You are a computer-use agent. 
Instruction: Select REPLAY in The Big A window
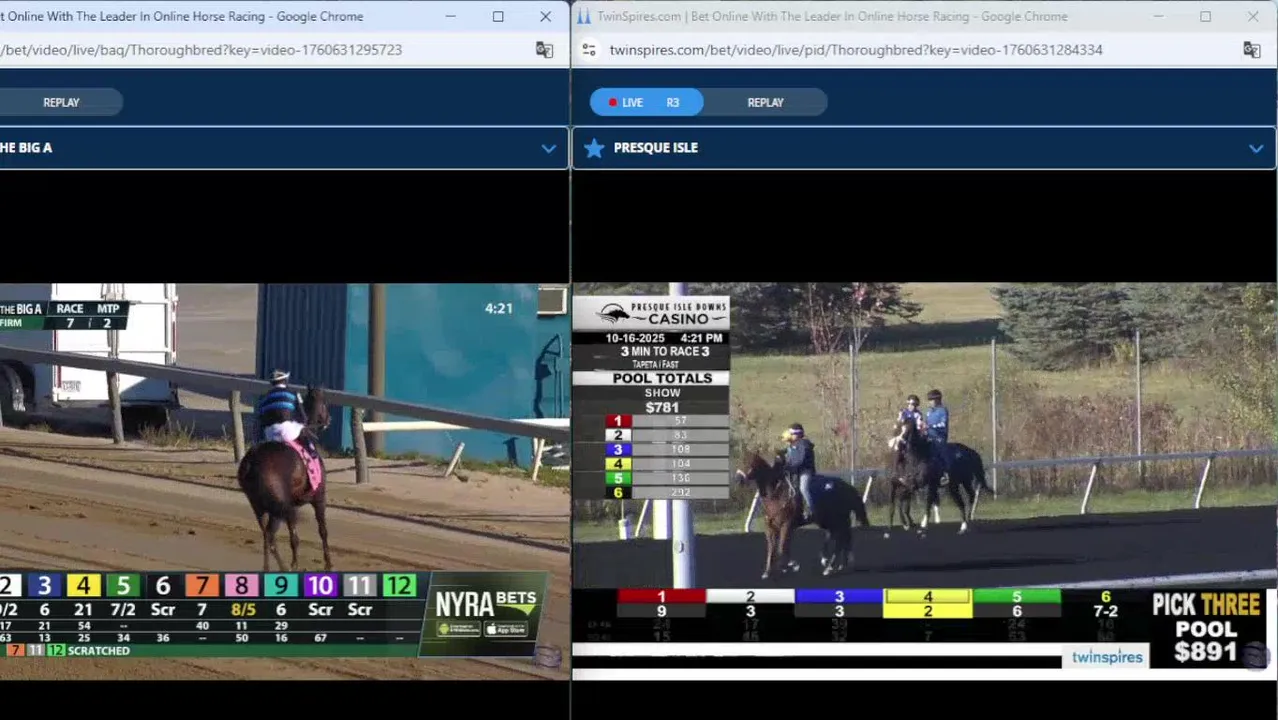[61, 102]
